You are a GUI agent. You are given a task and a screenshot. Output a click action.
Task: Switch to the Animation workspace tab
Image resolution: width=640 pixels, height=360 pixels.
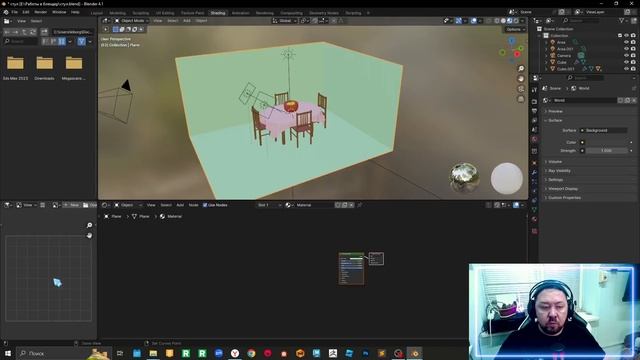[240, 13]
